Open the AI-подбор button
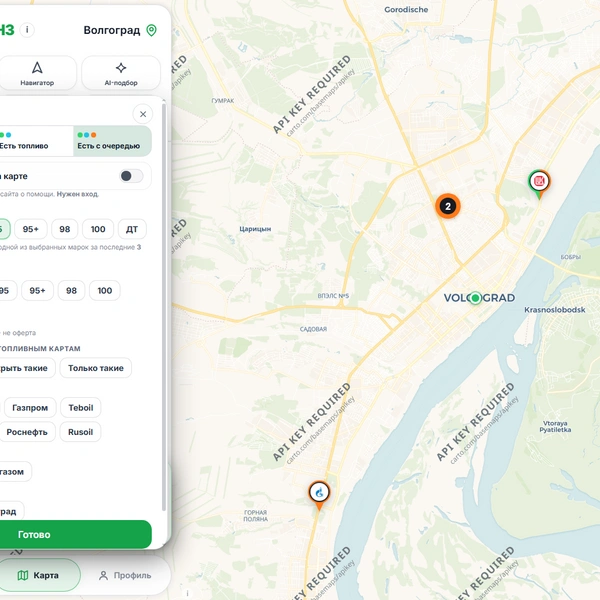This screenshot has height=600, width=600. point(121,73)
